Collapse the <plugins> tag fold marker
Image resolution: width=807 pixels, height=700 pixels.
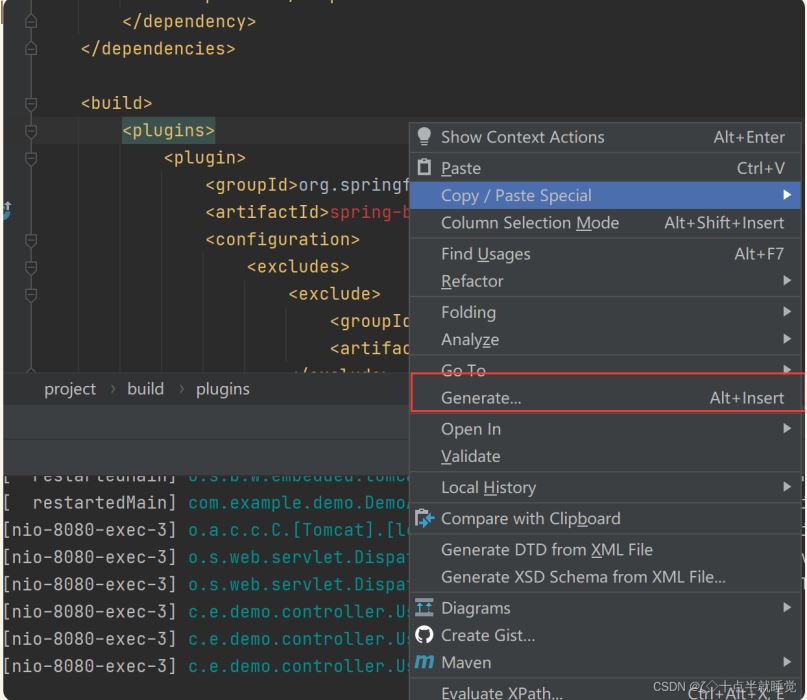[31, 131]
